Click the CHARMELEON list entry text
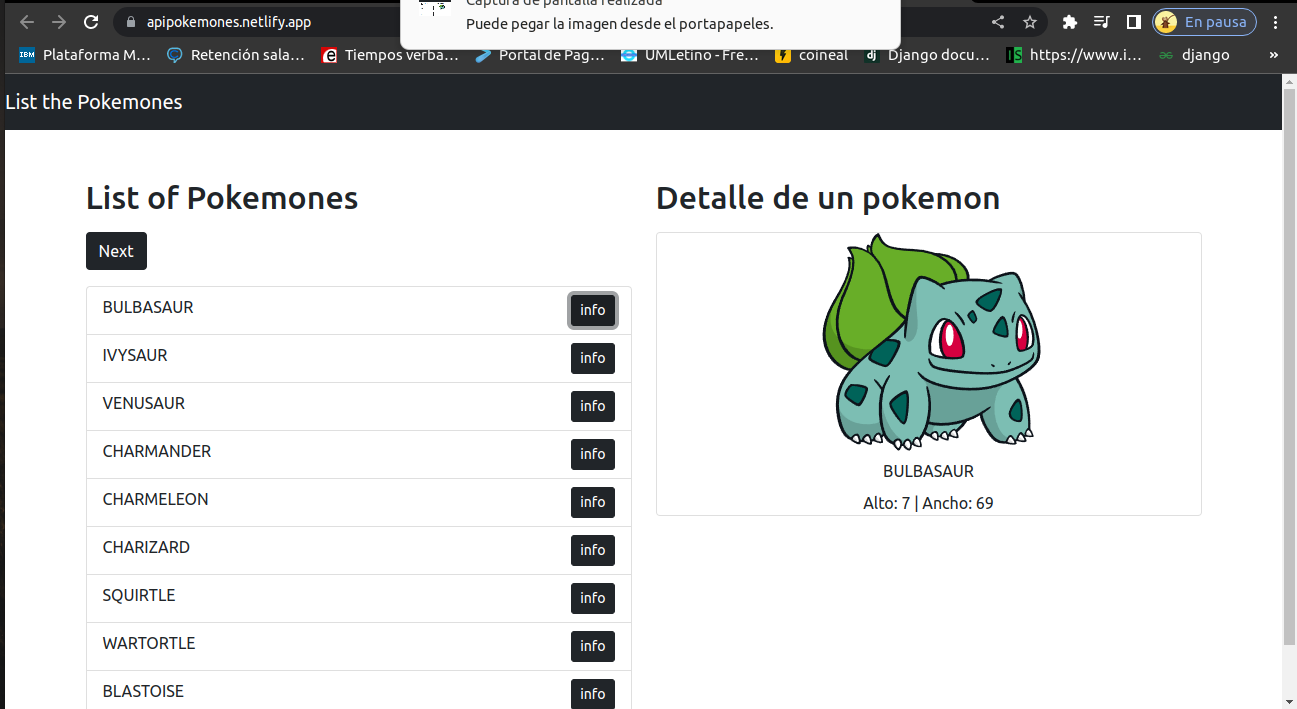This screenshot has width=1297, height=709. (155, 499)
